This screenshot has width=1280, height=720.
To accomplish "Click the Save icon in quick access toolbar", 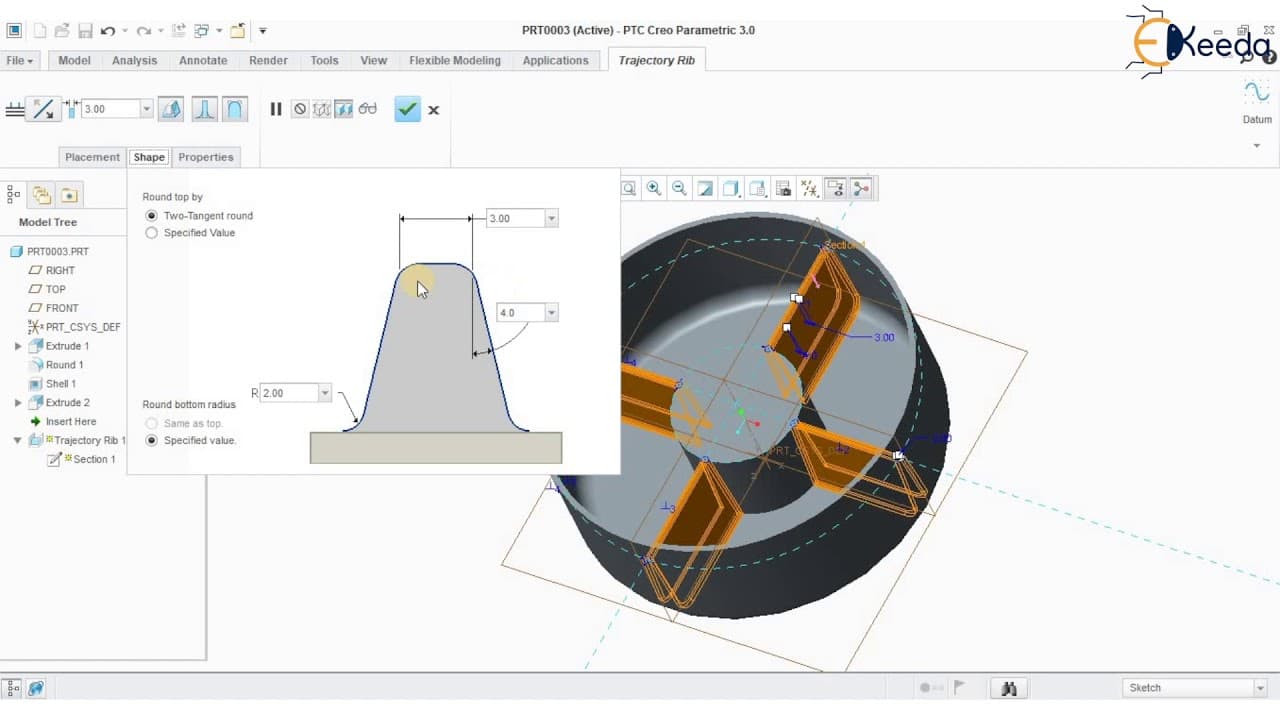I will (86, 31).
